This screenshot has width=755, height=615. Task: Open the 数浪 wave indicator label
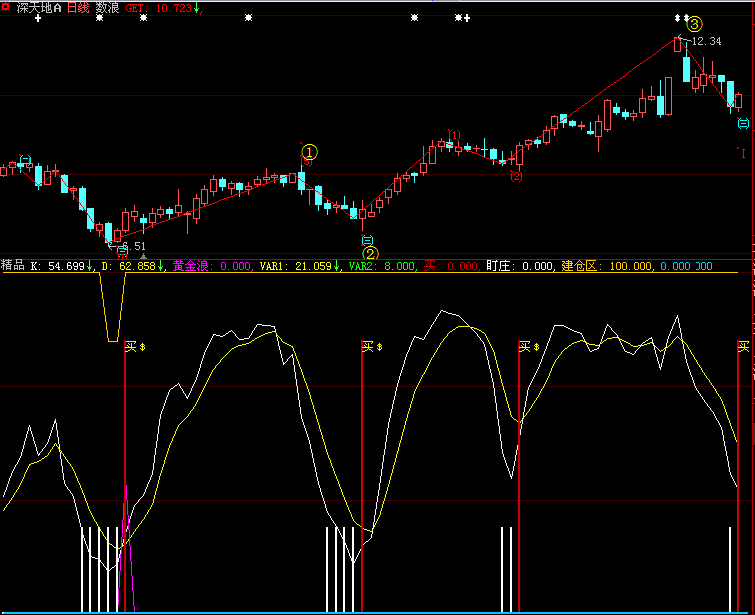tap(108, 8)
